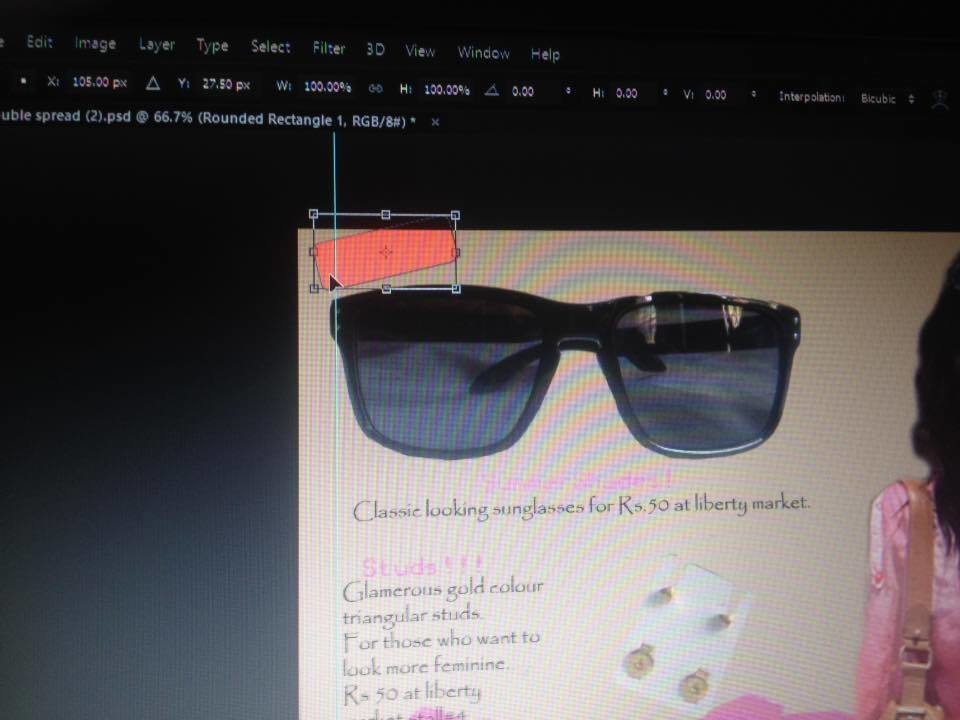Click the top-center transform handle
Viewport: 960px width, 720px height.
[385, 214]
